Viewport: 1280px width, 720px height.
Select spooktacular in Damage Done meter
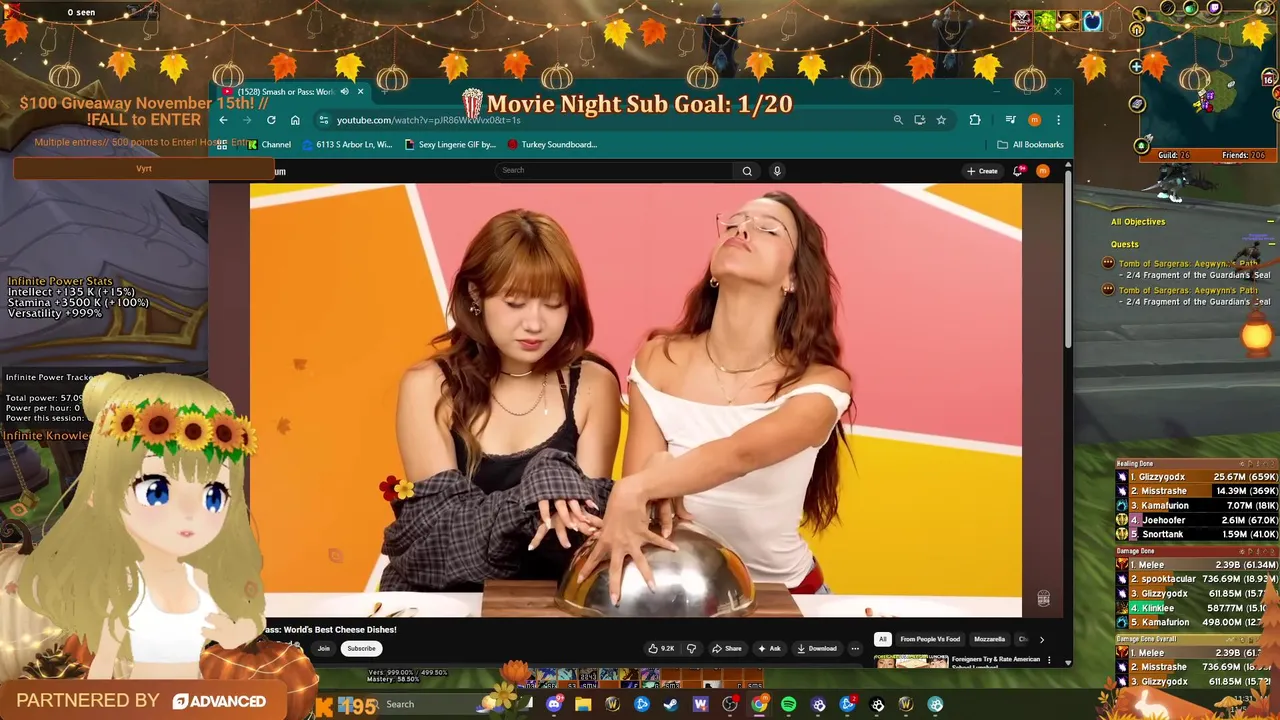click(x=1197, y=579)
